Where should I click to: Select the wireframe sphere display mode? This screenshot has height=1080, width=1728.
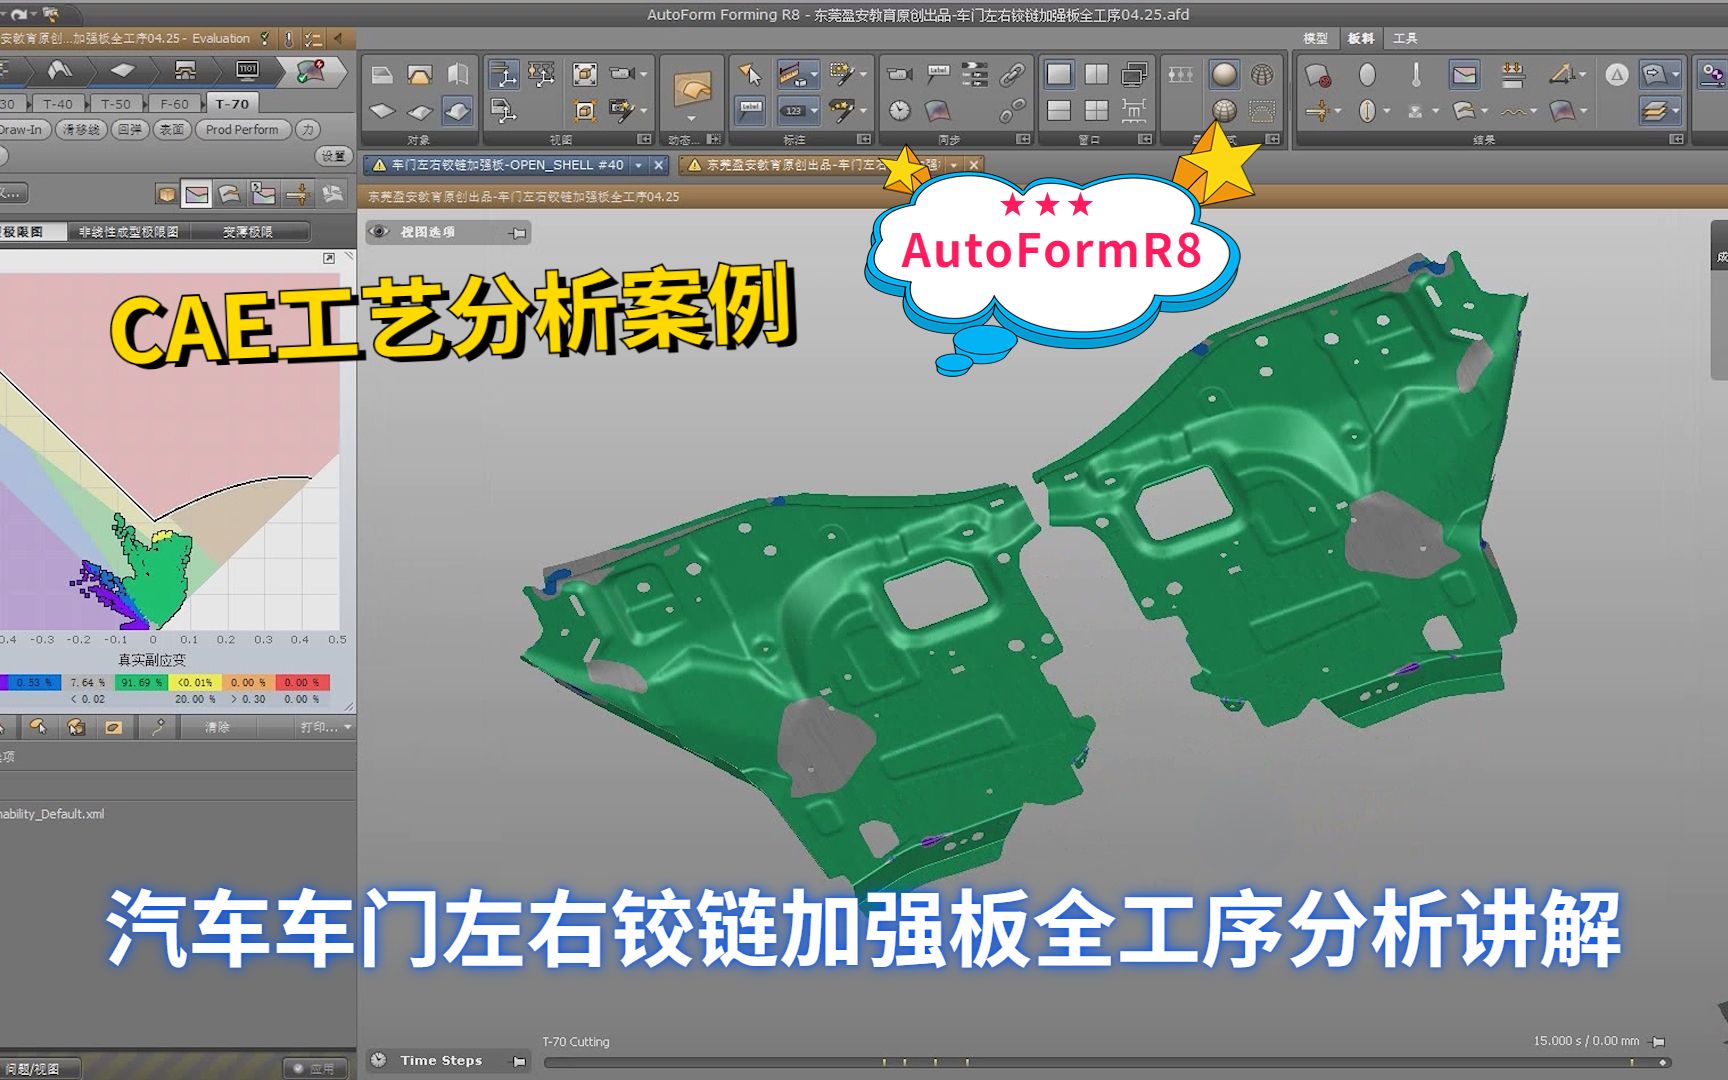[1263, 74]
